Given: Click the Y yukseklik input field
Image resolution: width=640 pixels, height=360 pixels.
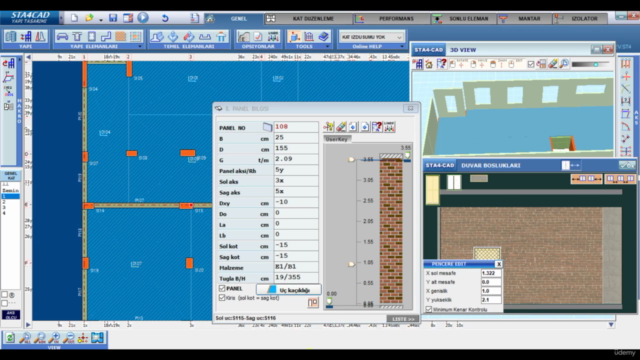Looking at the screenshot, I should pos(491,300).
